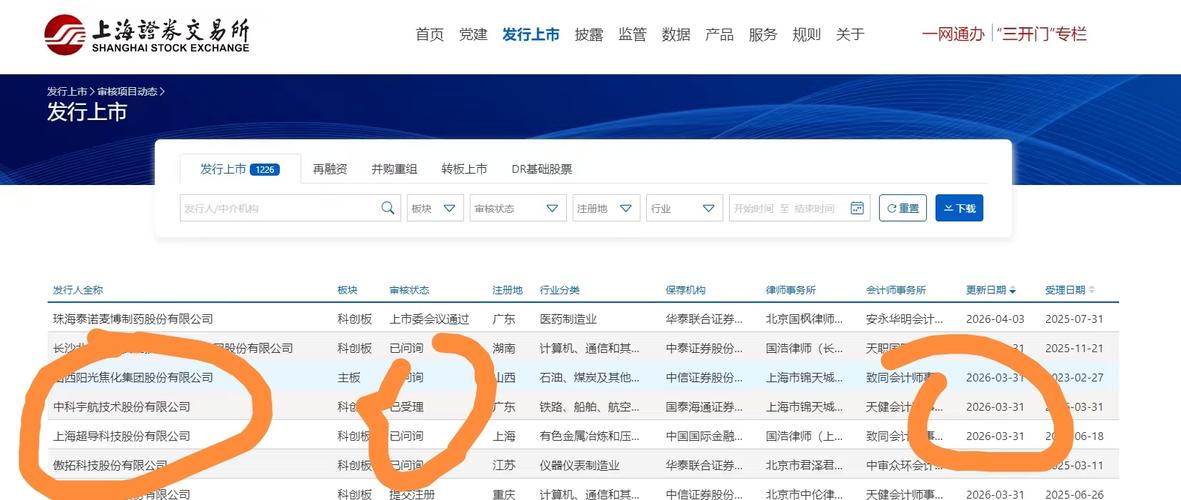
Task: Switch to the 再融资 tab
Action: (330, 169)
